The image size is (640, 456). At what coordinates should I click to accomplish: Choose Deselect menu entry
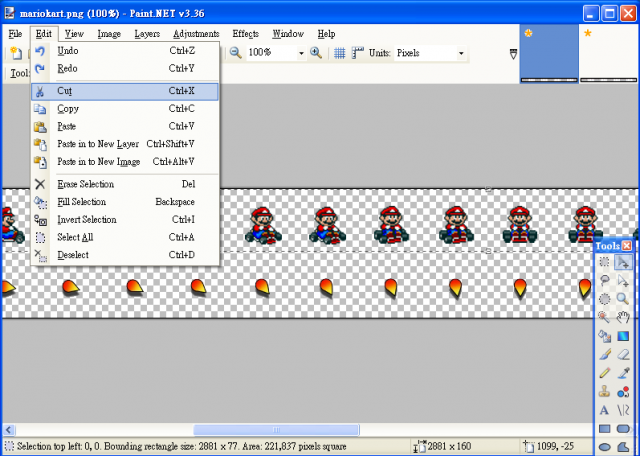125,255
